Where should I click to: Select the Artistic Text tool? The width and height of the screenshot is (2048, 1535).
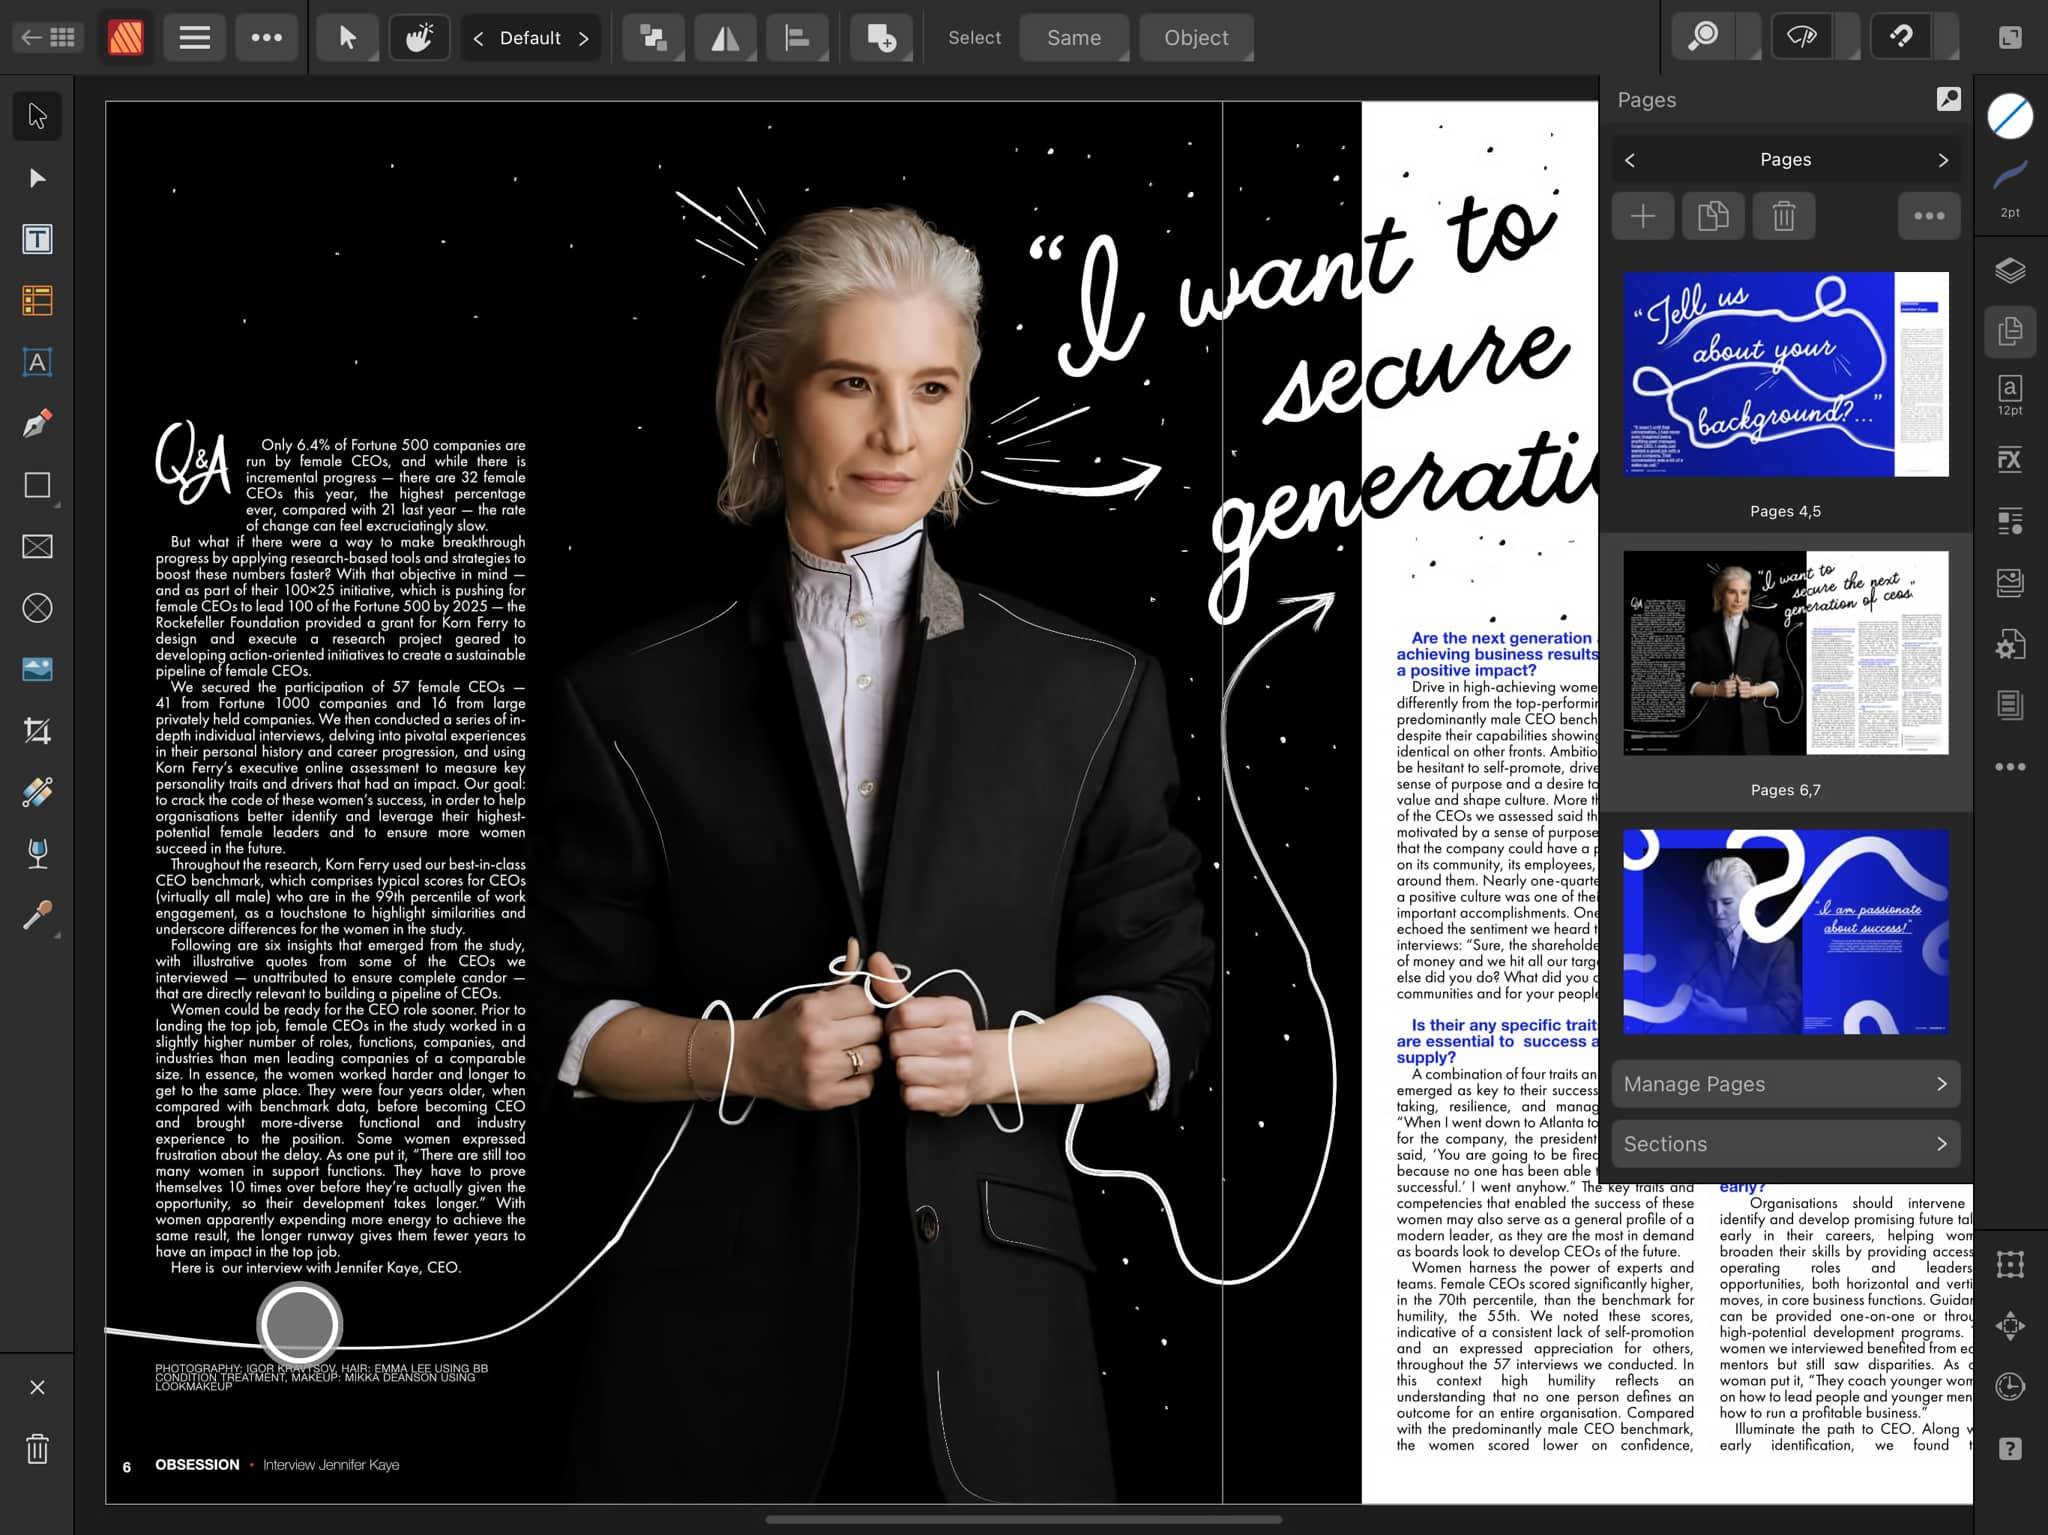click(x=37, y=362)
